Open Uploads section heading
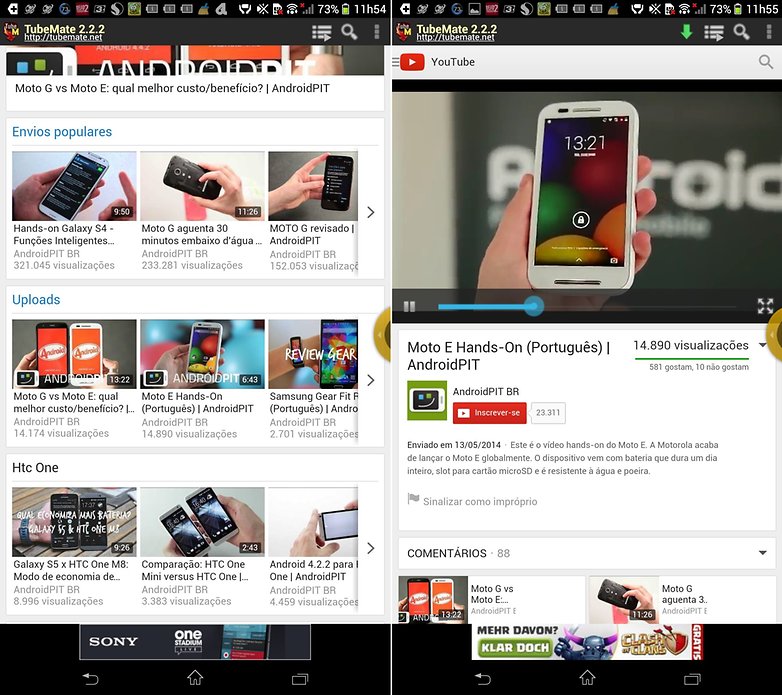Viewport: 782px width, 695px height. [x=36, y=300]
